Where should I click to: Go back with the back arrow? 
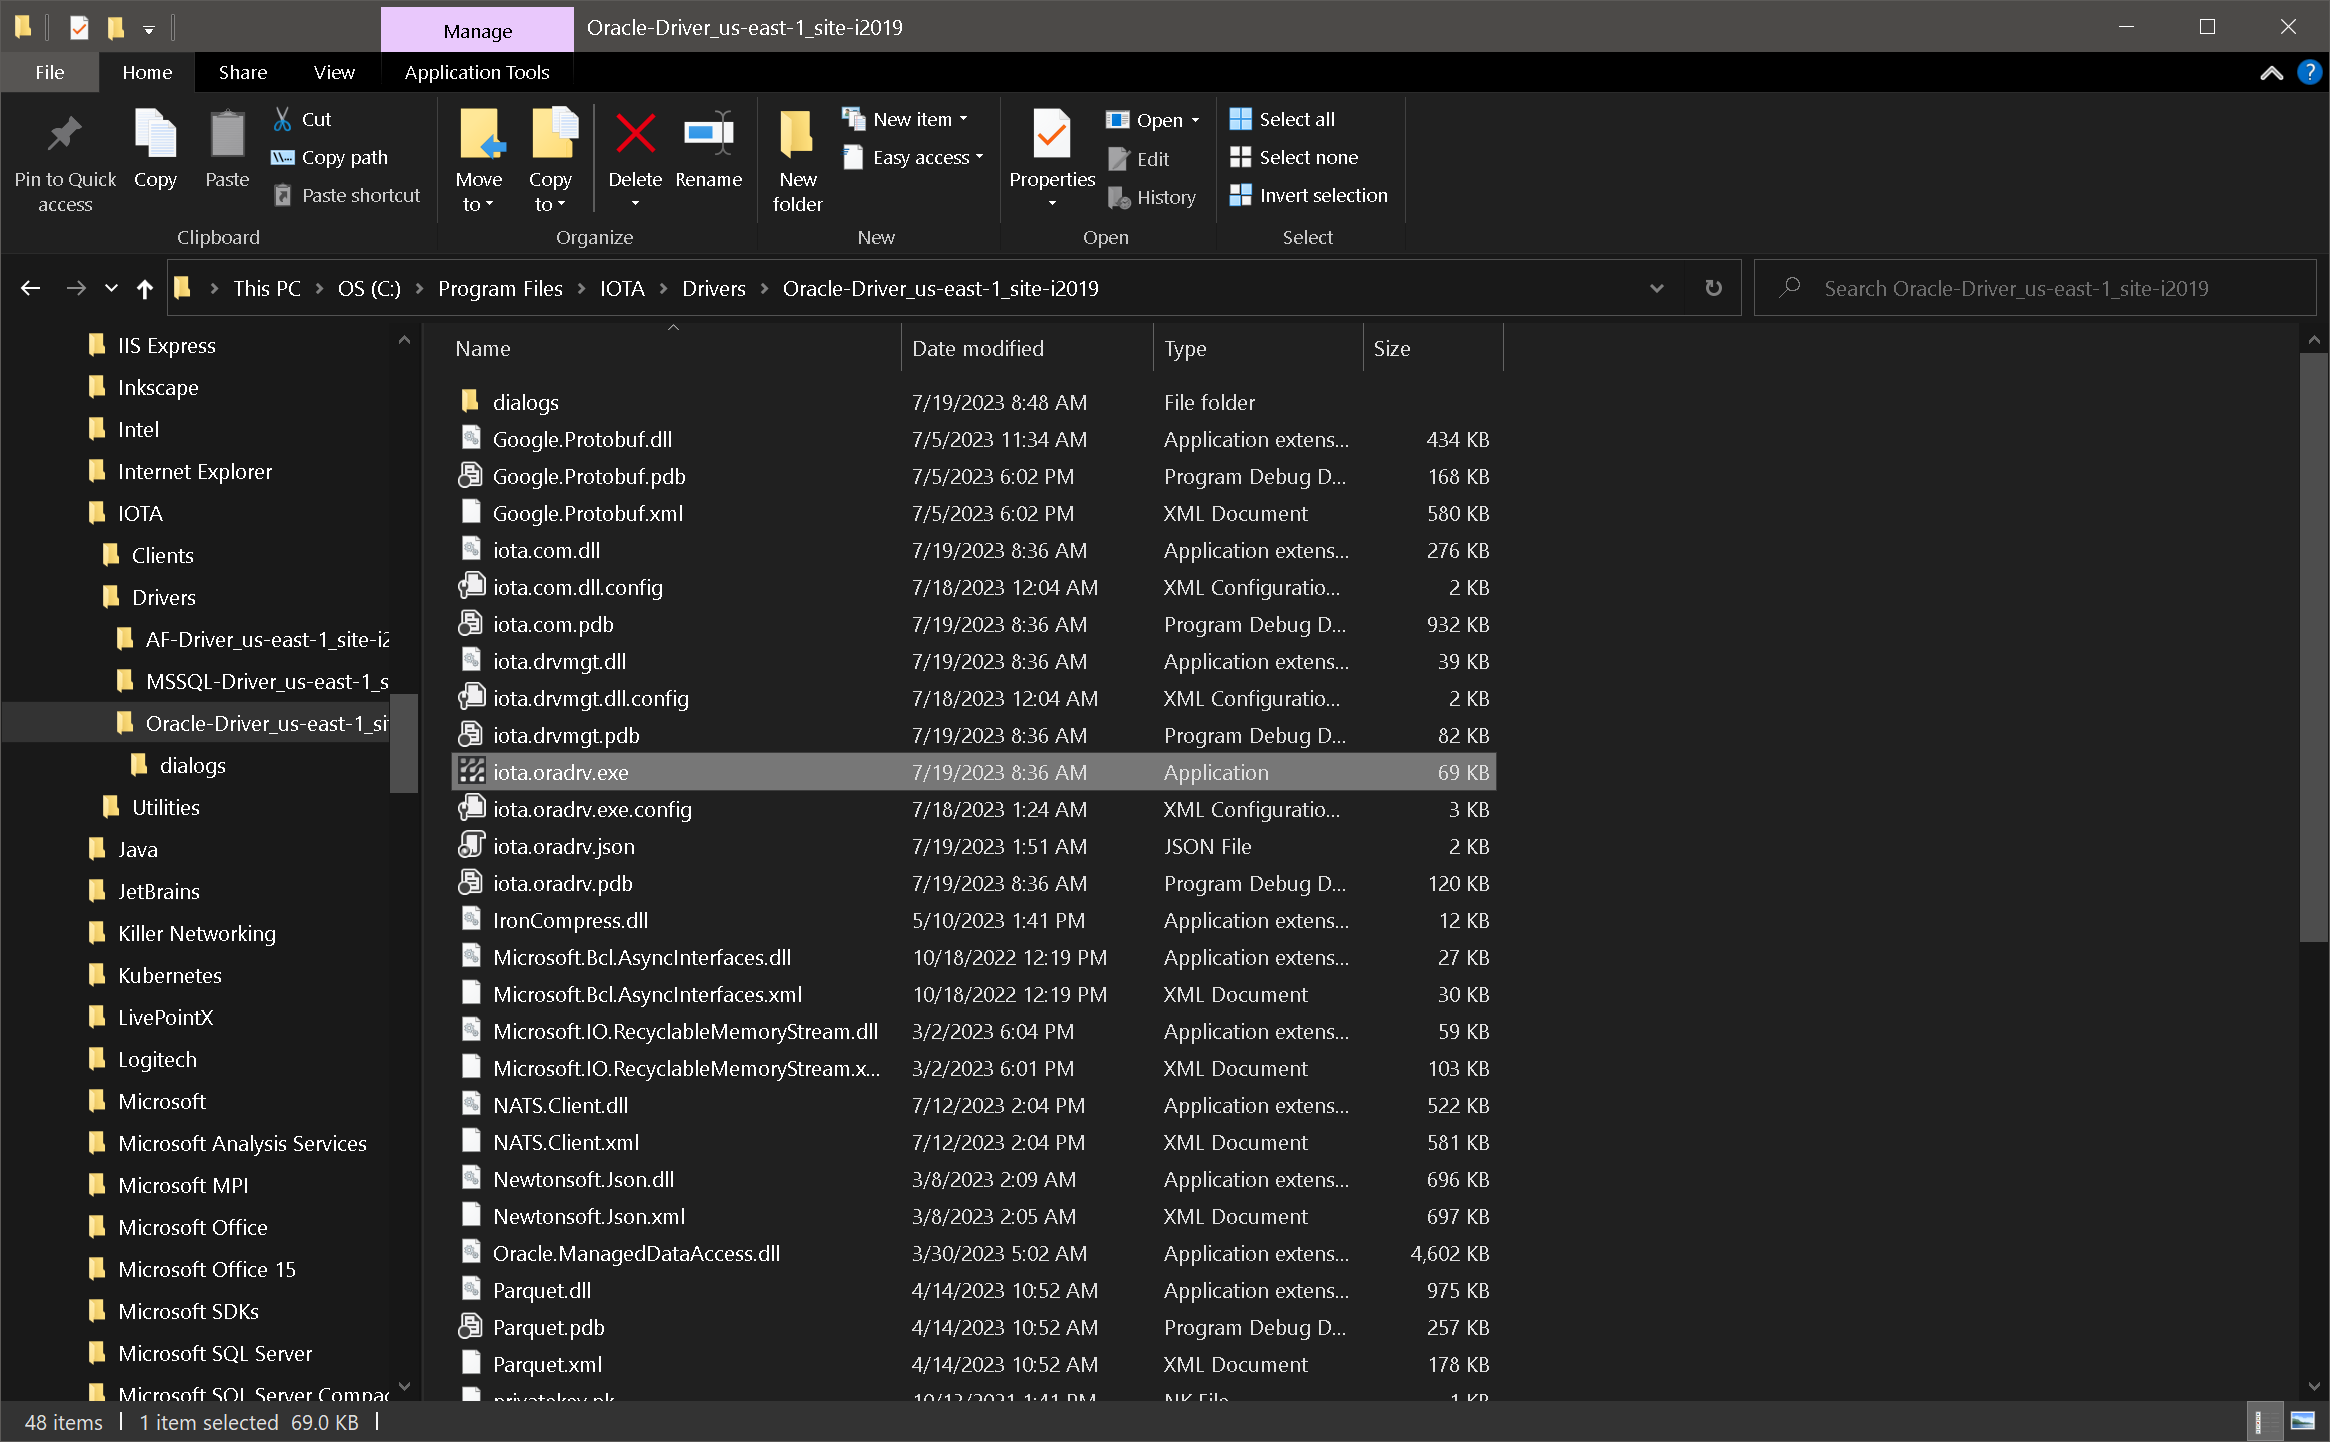coord(30,288)
